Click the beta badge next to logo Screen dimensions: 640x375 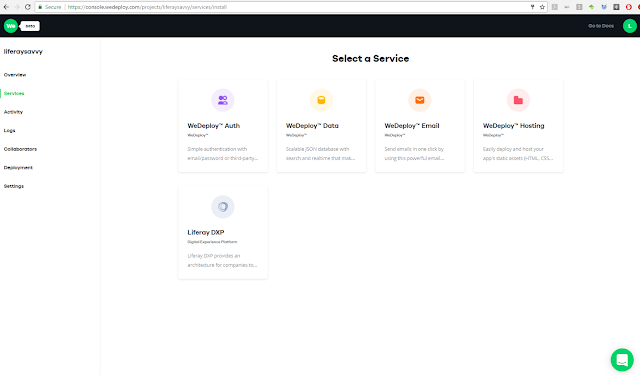coord(30,26)
